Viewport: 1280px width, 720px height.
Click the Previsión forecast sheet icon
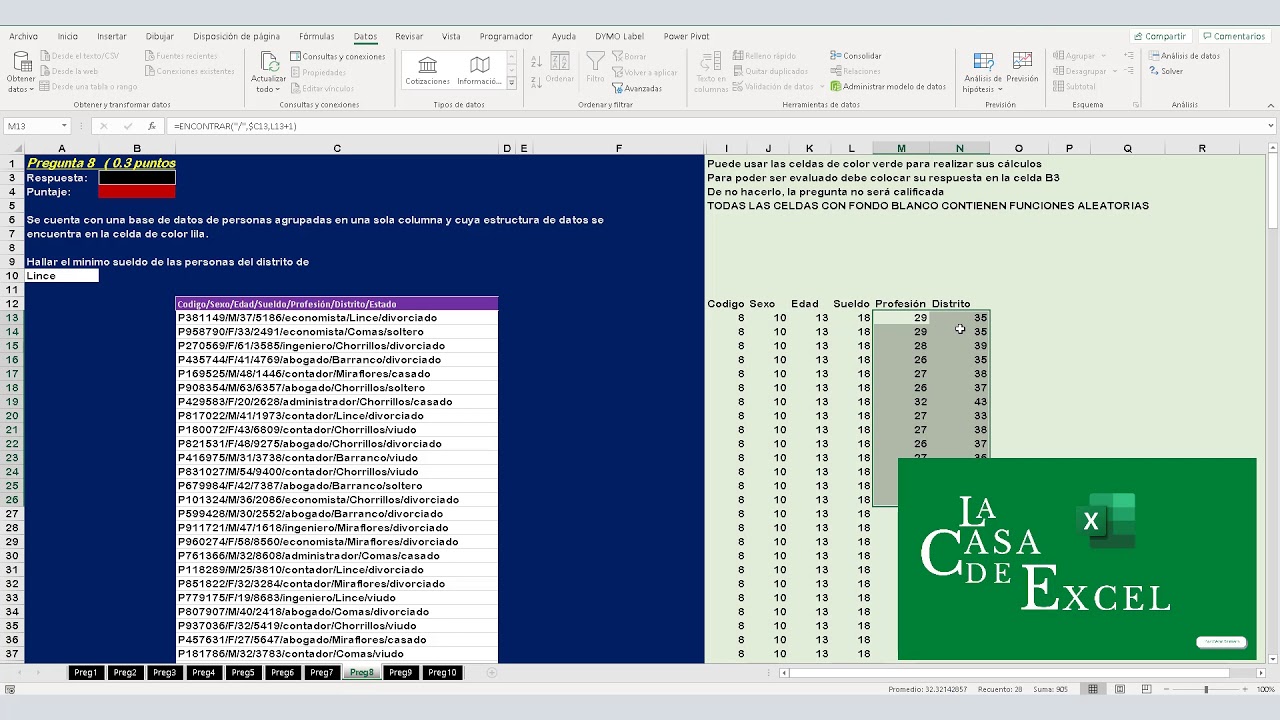pos(1022,68)
